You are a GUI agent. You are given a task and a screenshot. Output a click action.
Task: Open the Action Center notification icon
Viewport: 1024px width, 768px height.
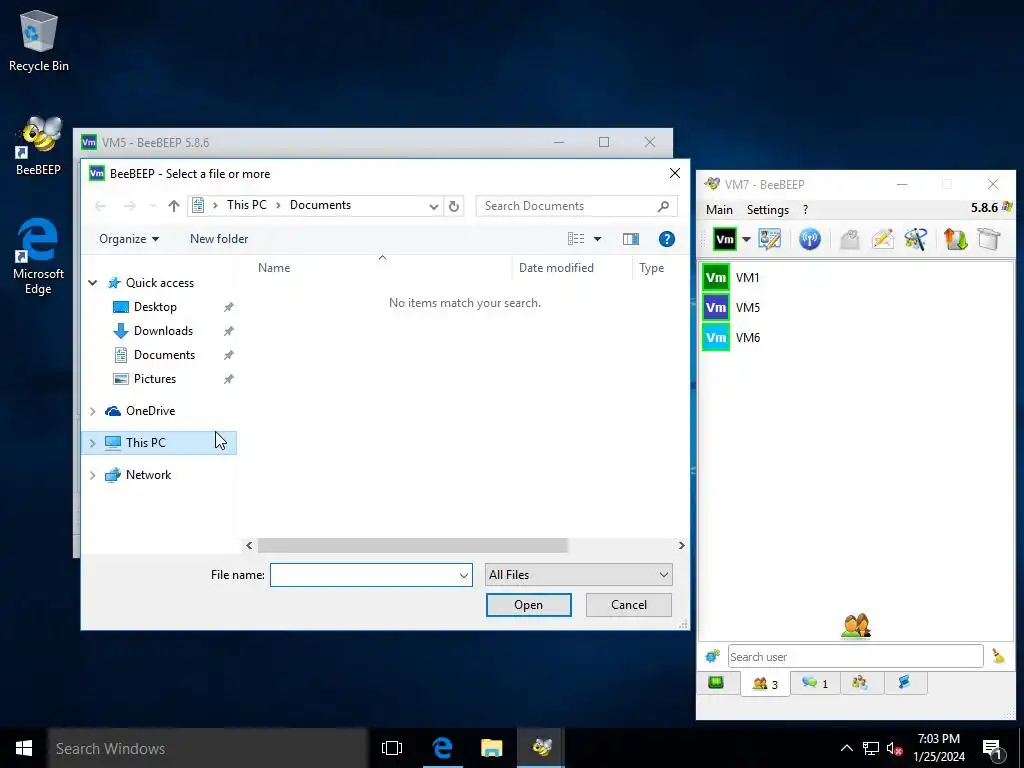993,749
